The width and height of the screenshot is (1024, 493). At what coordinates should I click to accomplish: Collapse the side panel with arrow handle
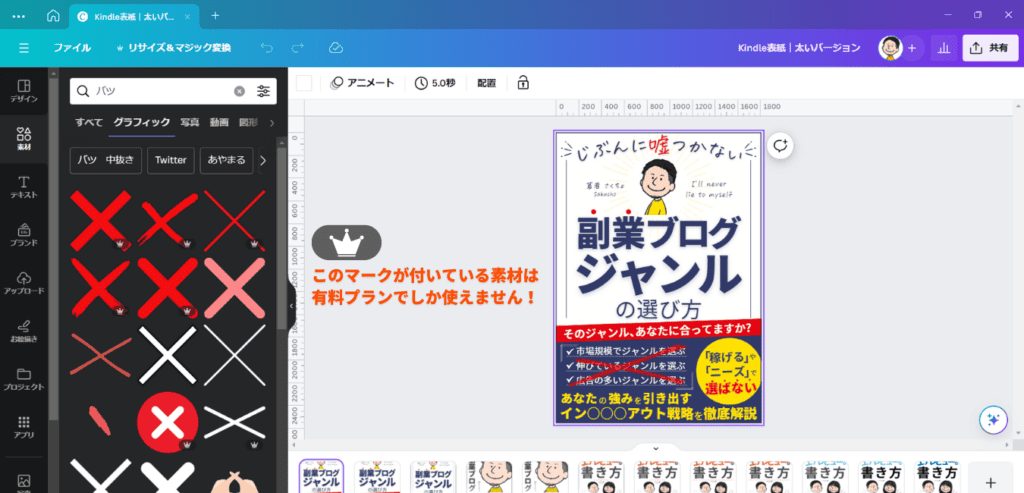[291, 306]
